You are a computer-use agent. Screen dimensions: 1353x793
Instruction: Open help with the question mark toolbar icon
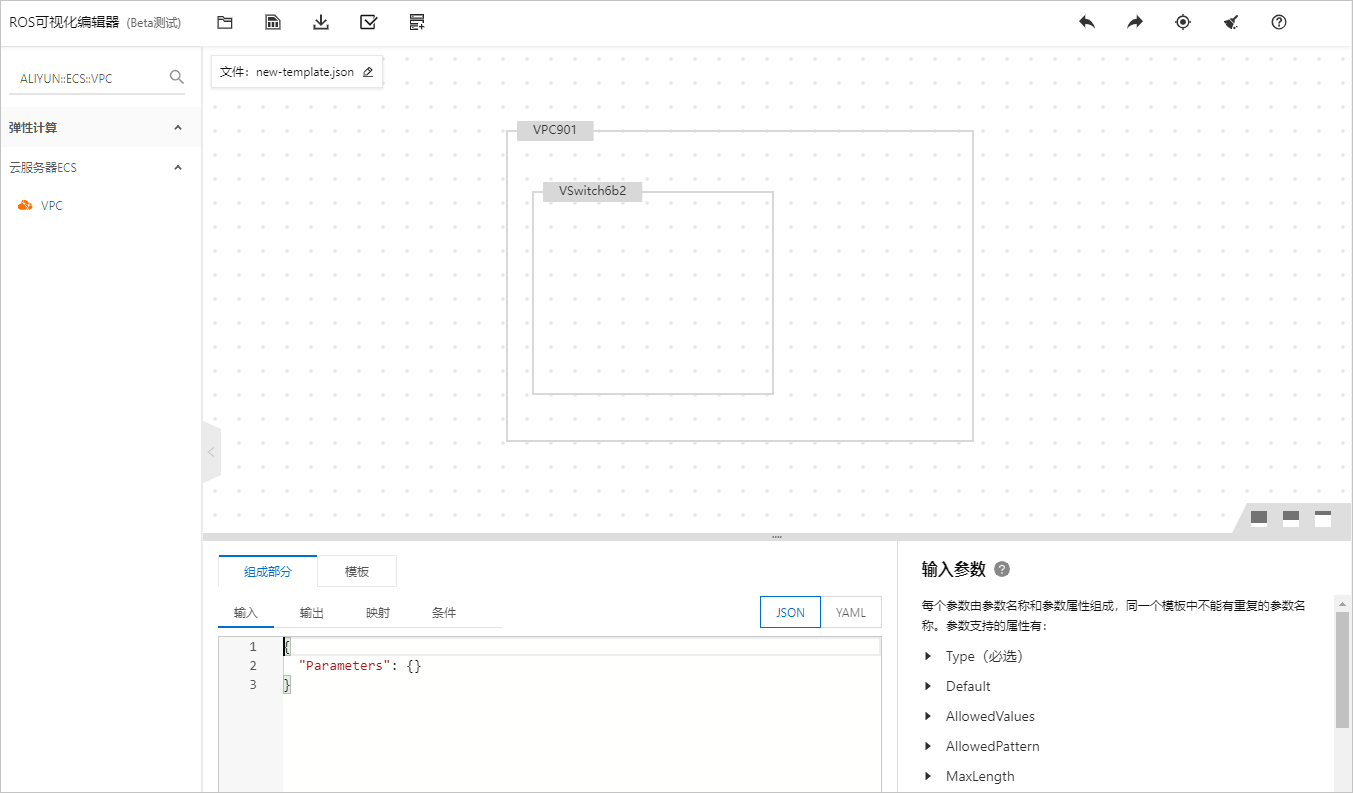(1279, 22)
